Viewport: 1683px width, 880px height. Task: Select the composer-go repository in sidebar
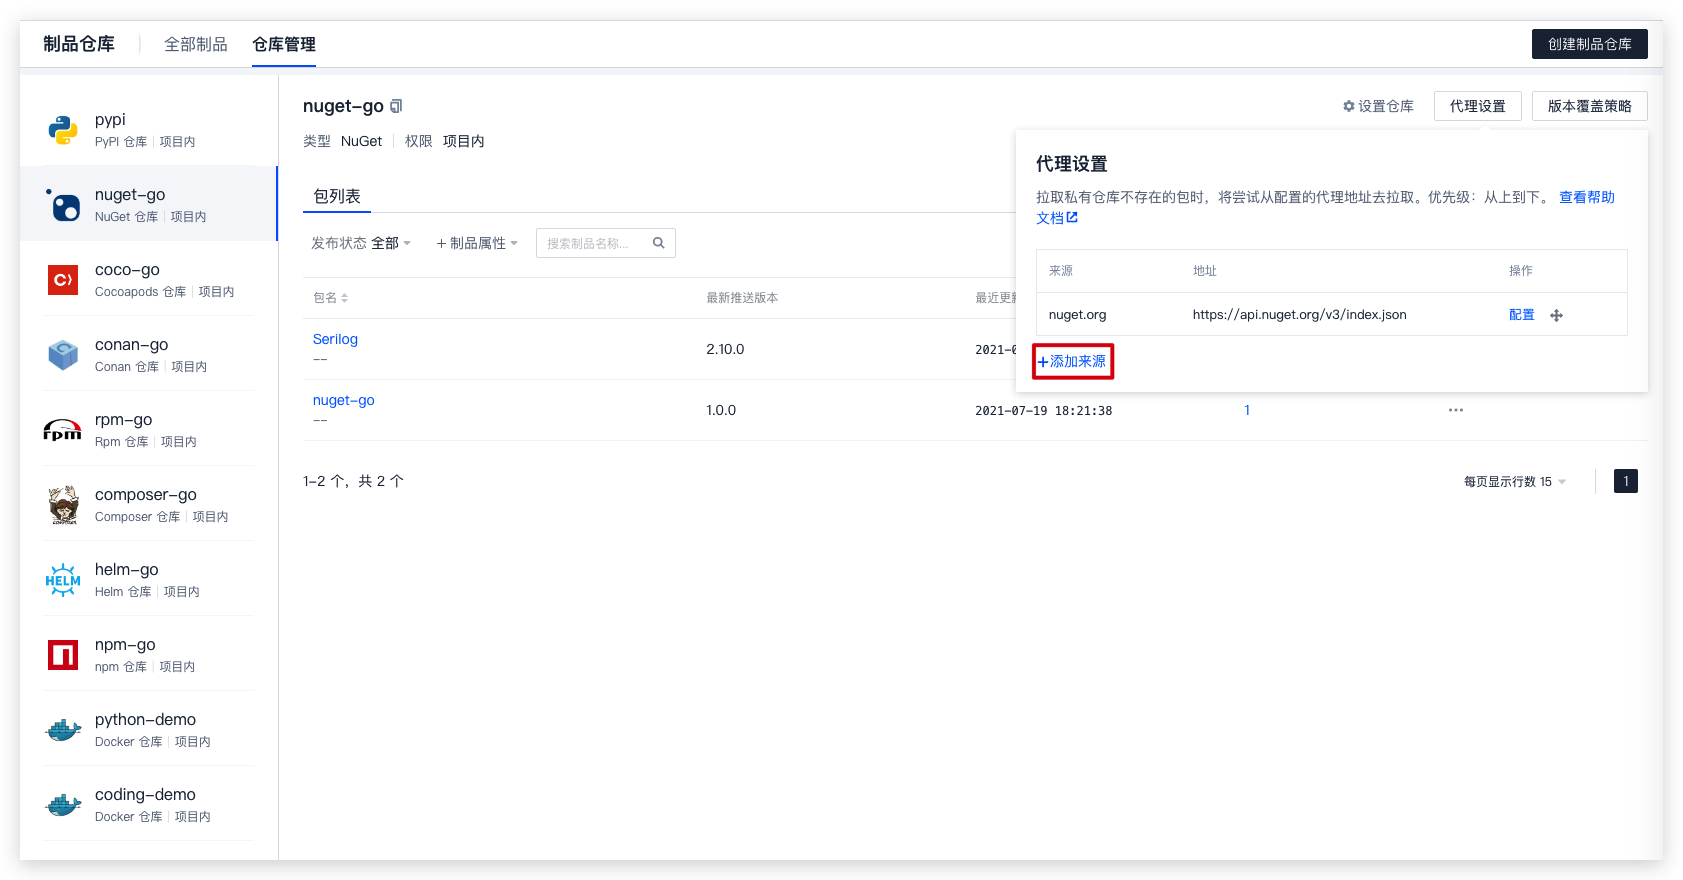click(148, 504)
